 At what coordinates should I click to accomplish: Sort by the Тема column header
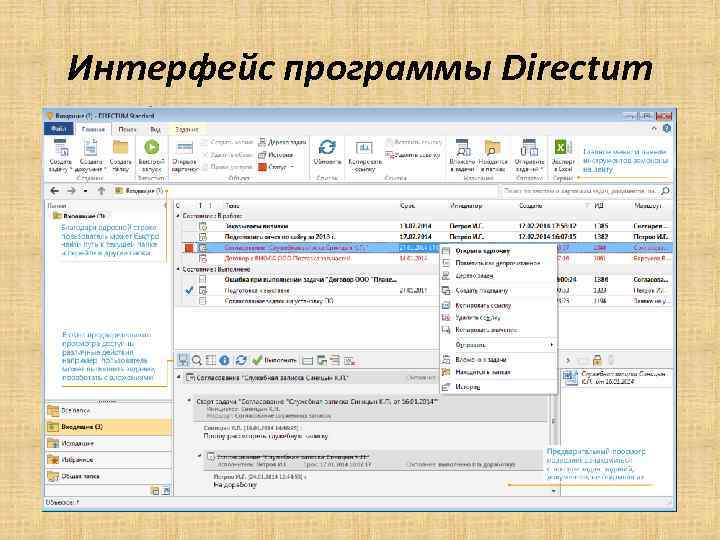pos(232,206)
